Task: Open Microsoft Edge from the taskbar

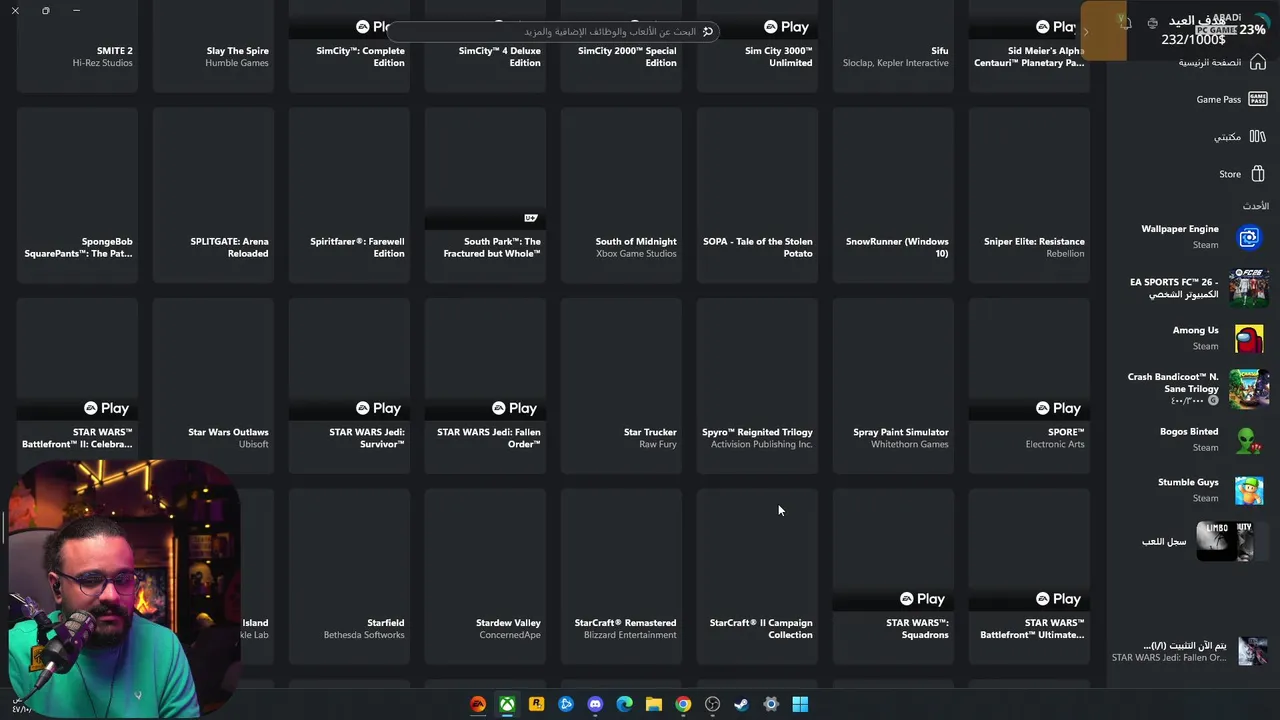Action: click(625, 704)
